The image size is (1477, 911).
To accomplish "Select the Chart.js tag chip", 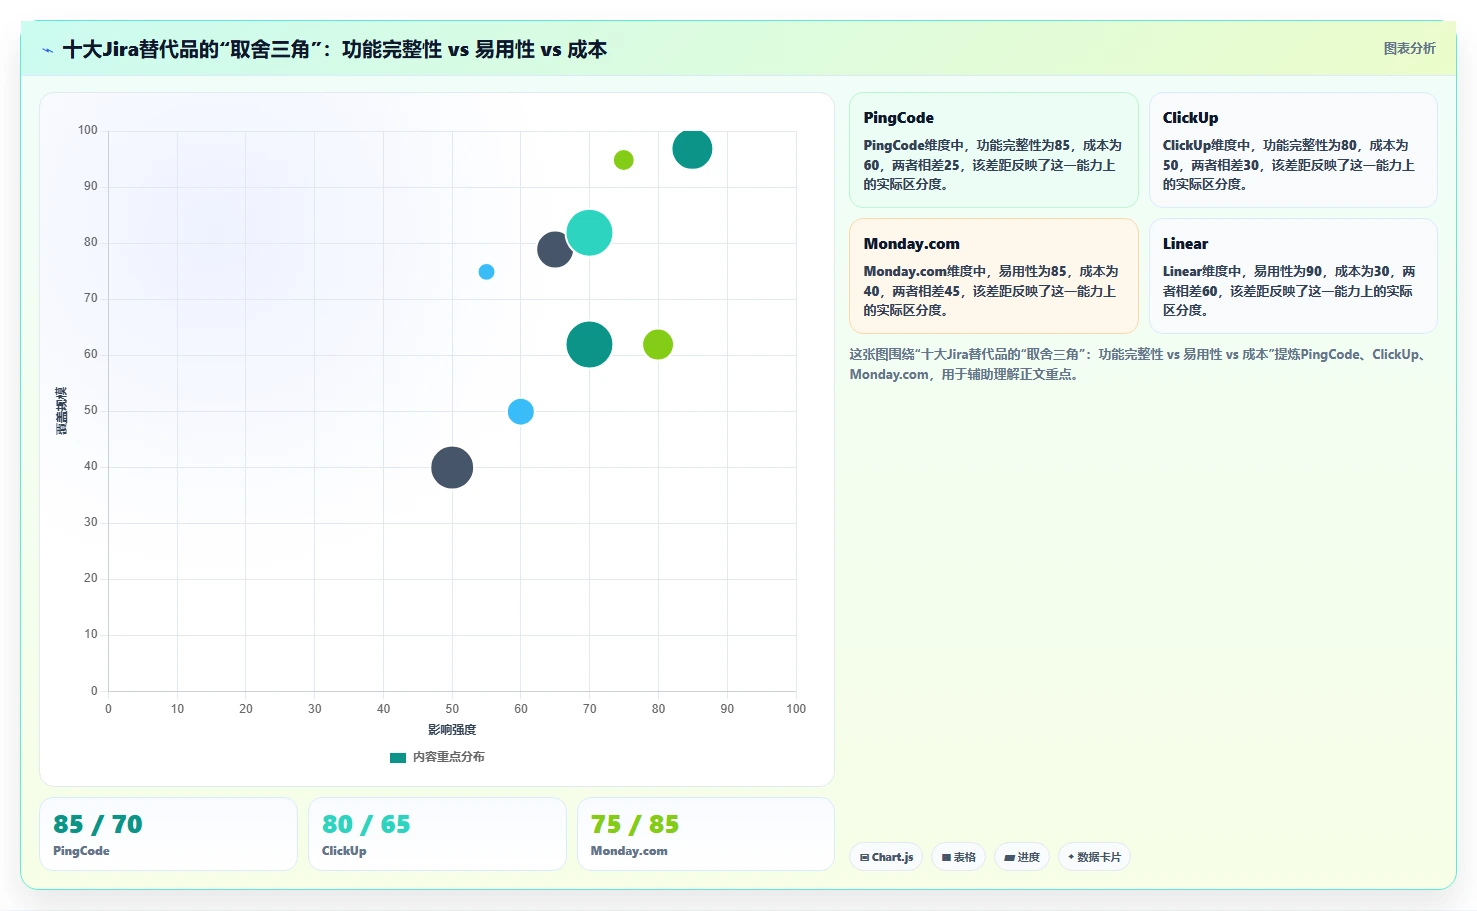I will [886, 857].
